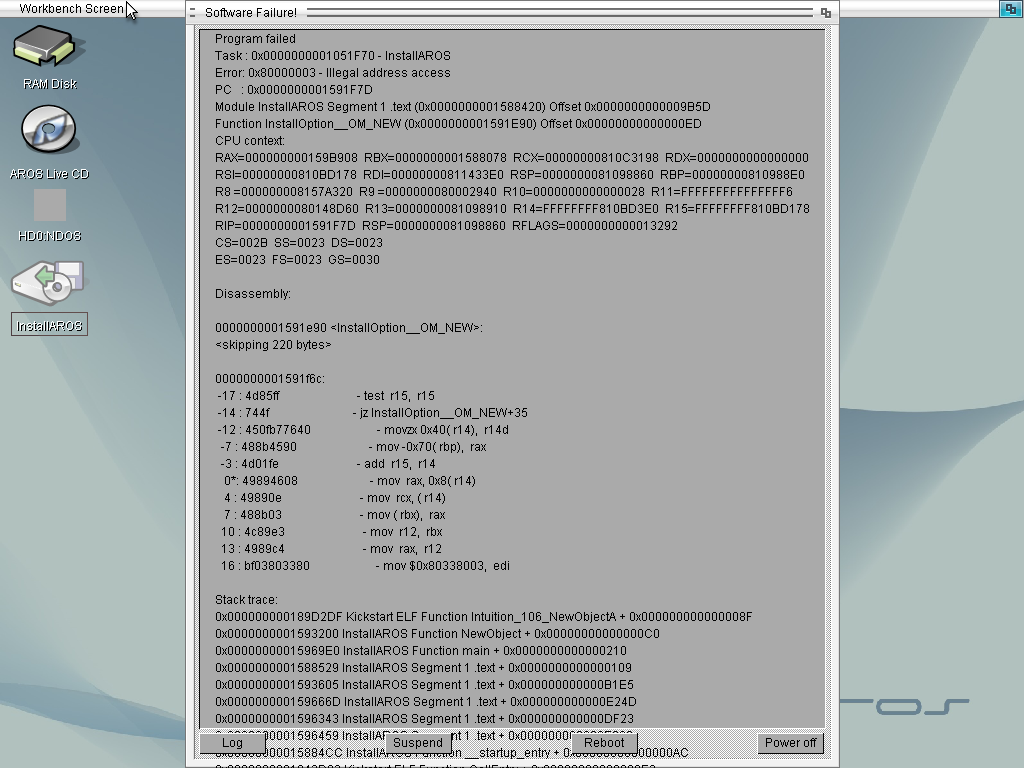Click the stack line with offset 0x0000000000000109
1024x768 pixels.
[423, 667]
